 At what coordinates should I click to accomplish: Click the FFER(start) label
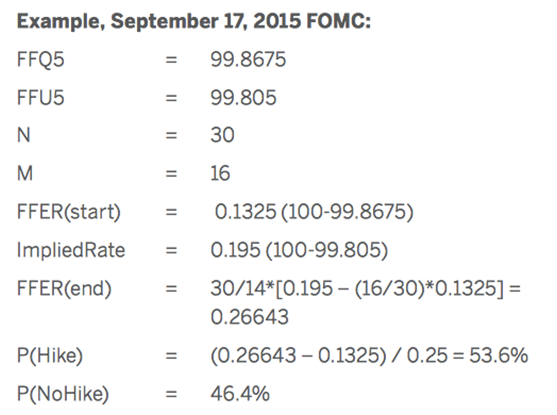point(69,212)
